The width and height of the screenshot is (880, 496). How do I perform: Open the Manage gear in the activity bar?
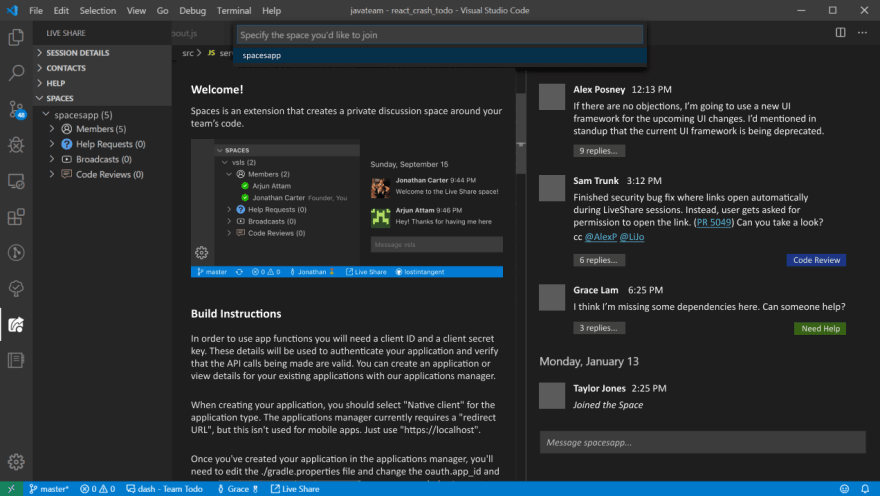click(x=16, y=461)
